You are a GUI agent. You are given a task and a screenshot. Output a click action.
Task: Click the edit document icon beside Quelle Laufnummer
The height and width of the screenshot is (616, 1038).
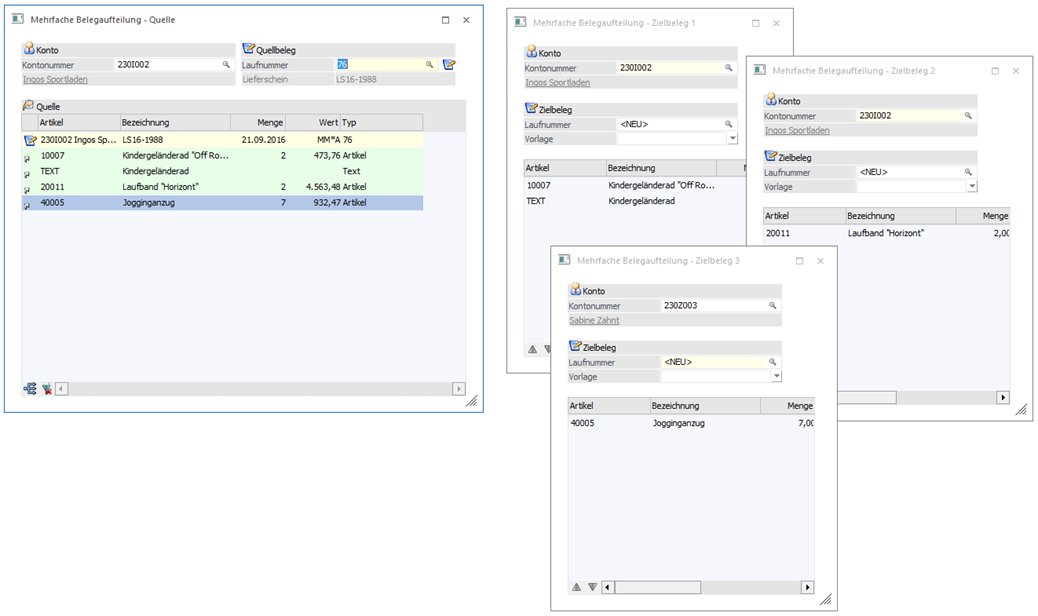(449, 65)
